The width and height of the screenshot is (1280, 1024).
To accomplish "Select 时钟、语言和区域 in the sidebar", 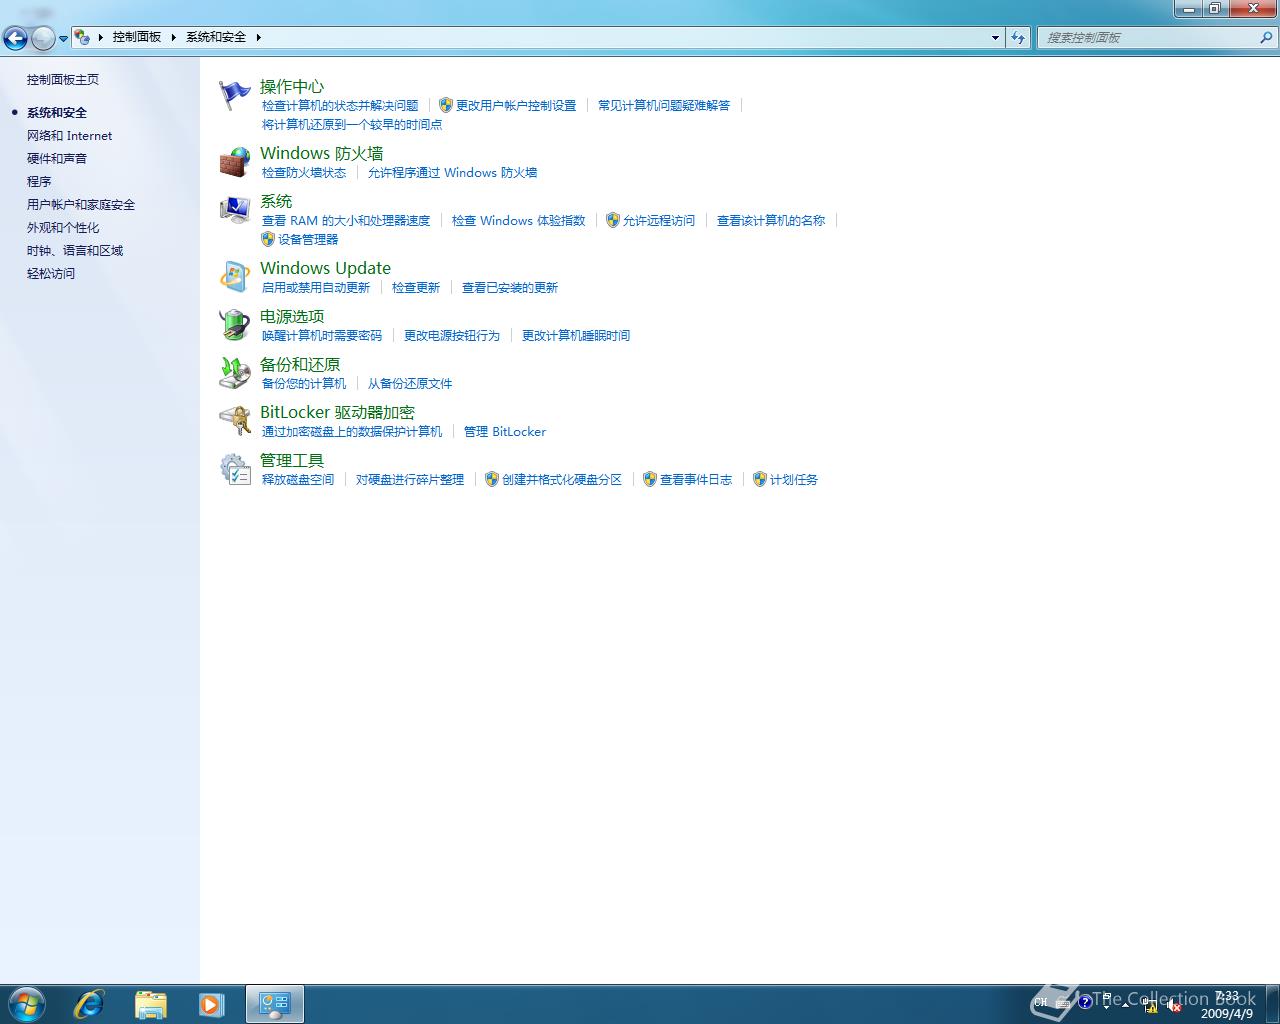I will click(x=75, y=250).
